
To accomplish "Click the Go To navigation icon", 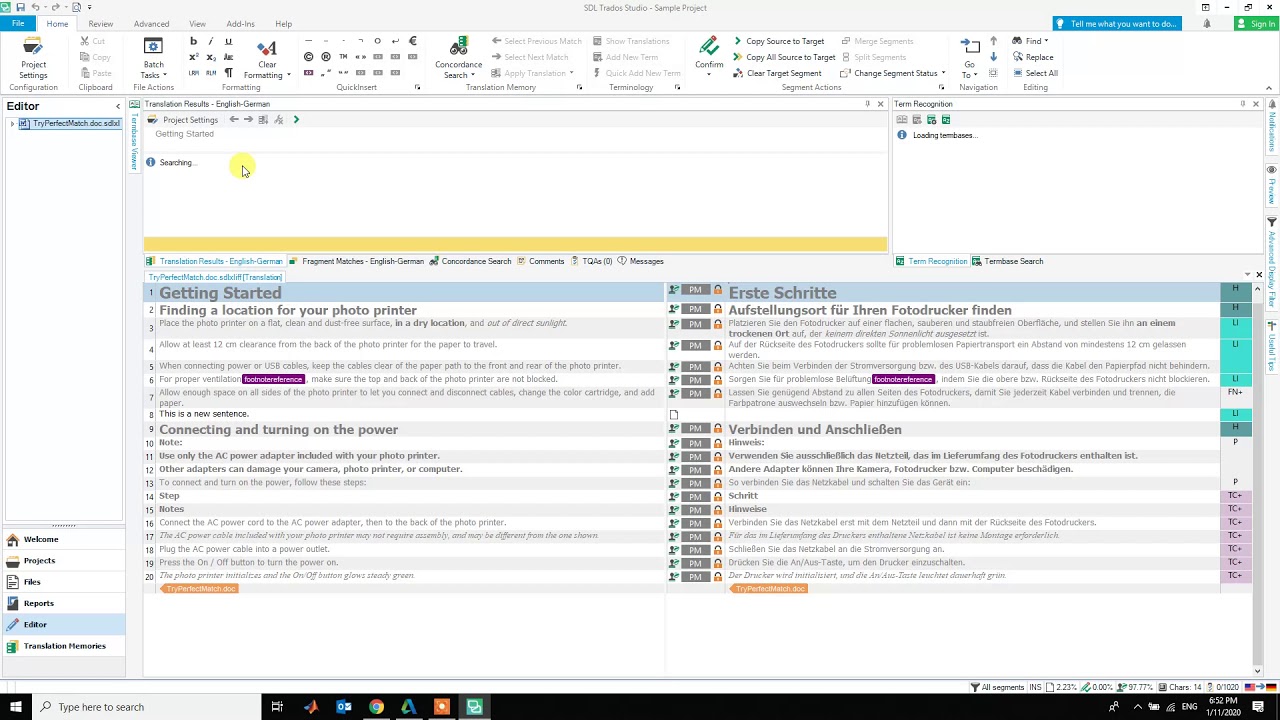I will 970,47.
